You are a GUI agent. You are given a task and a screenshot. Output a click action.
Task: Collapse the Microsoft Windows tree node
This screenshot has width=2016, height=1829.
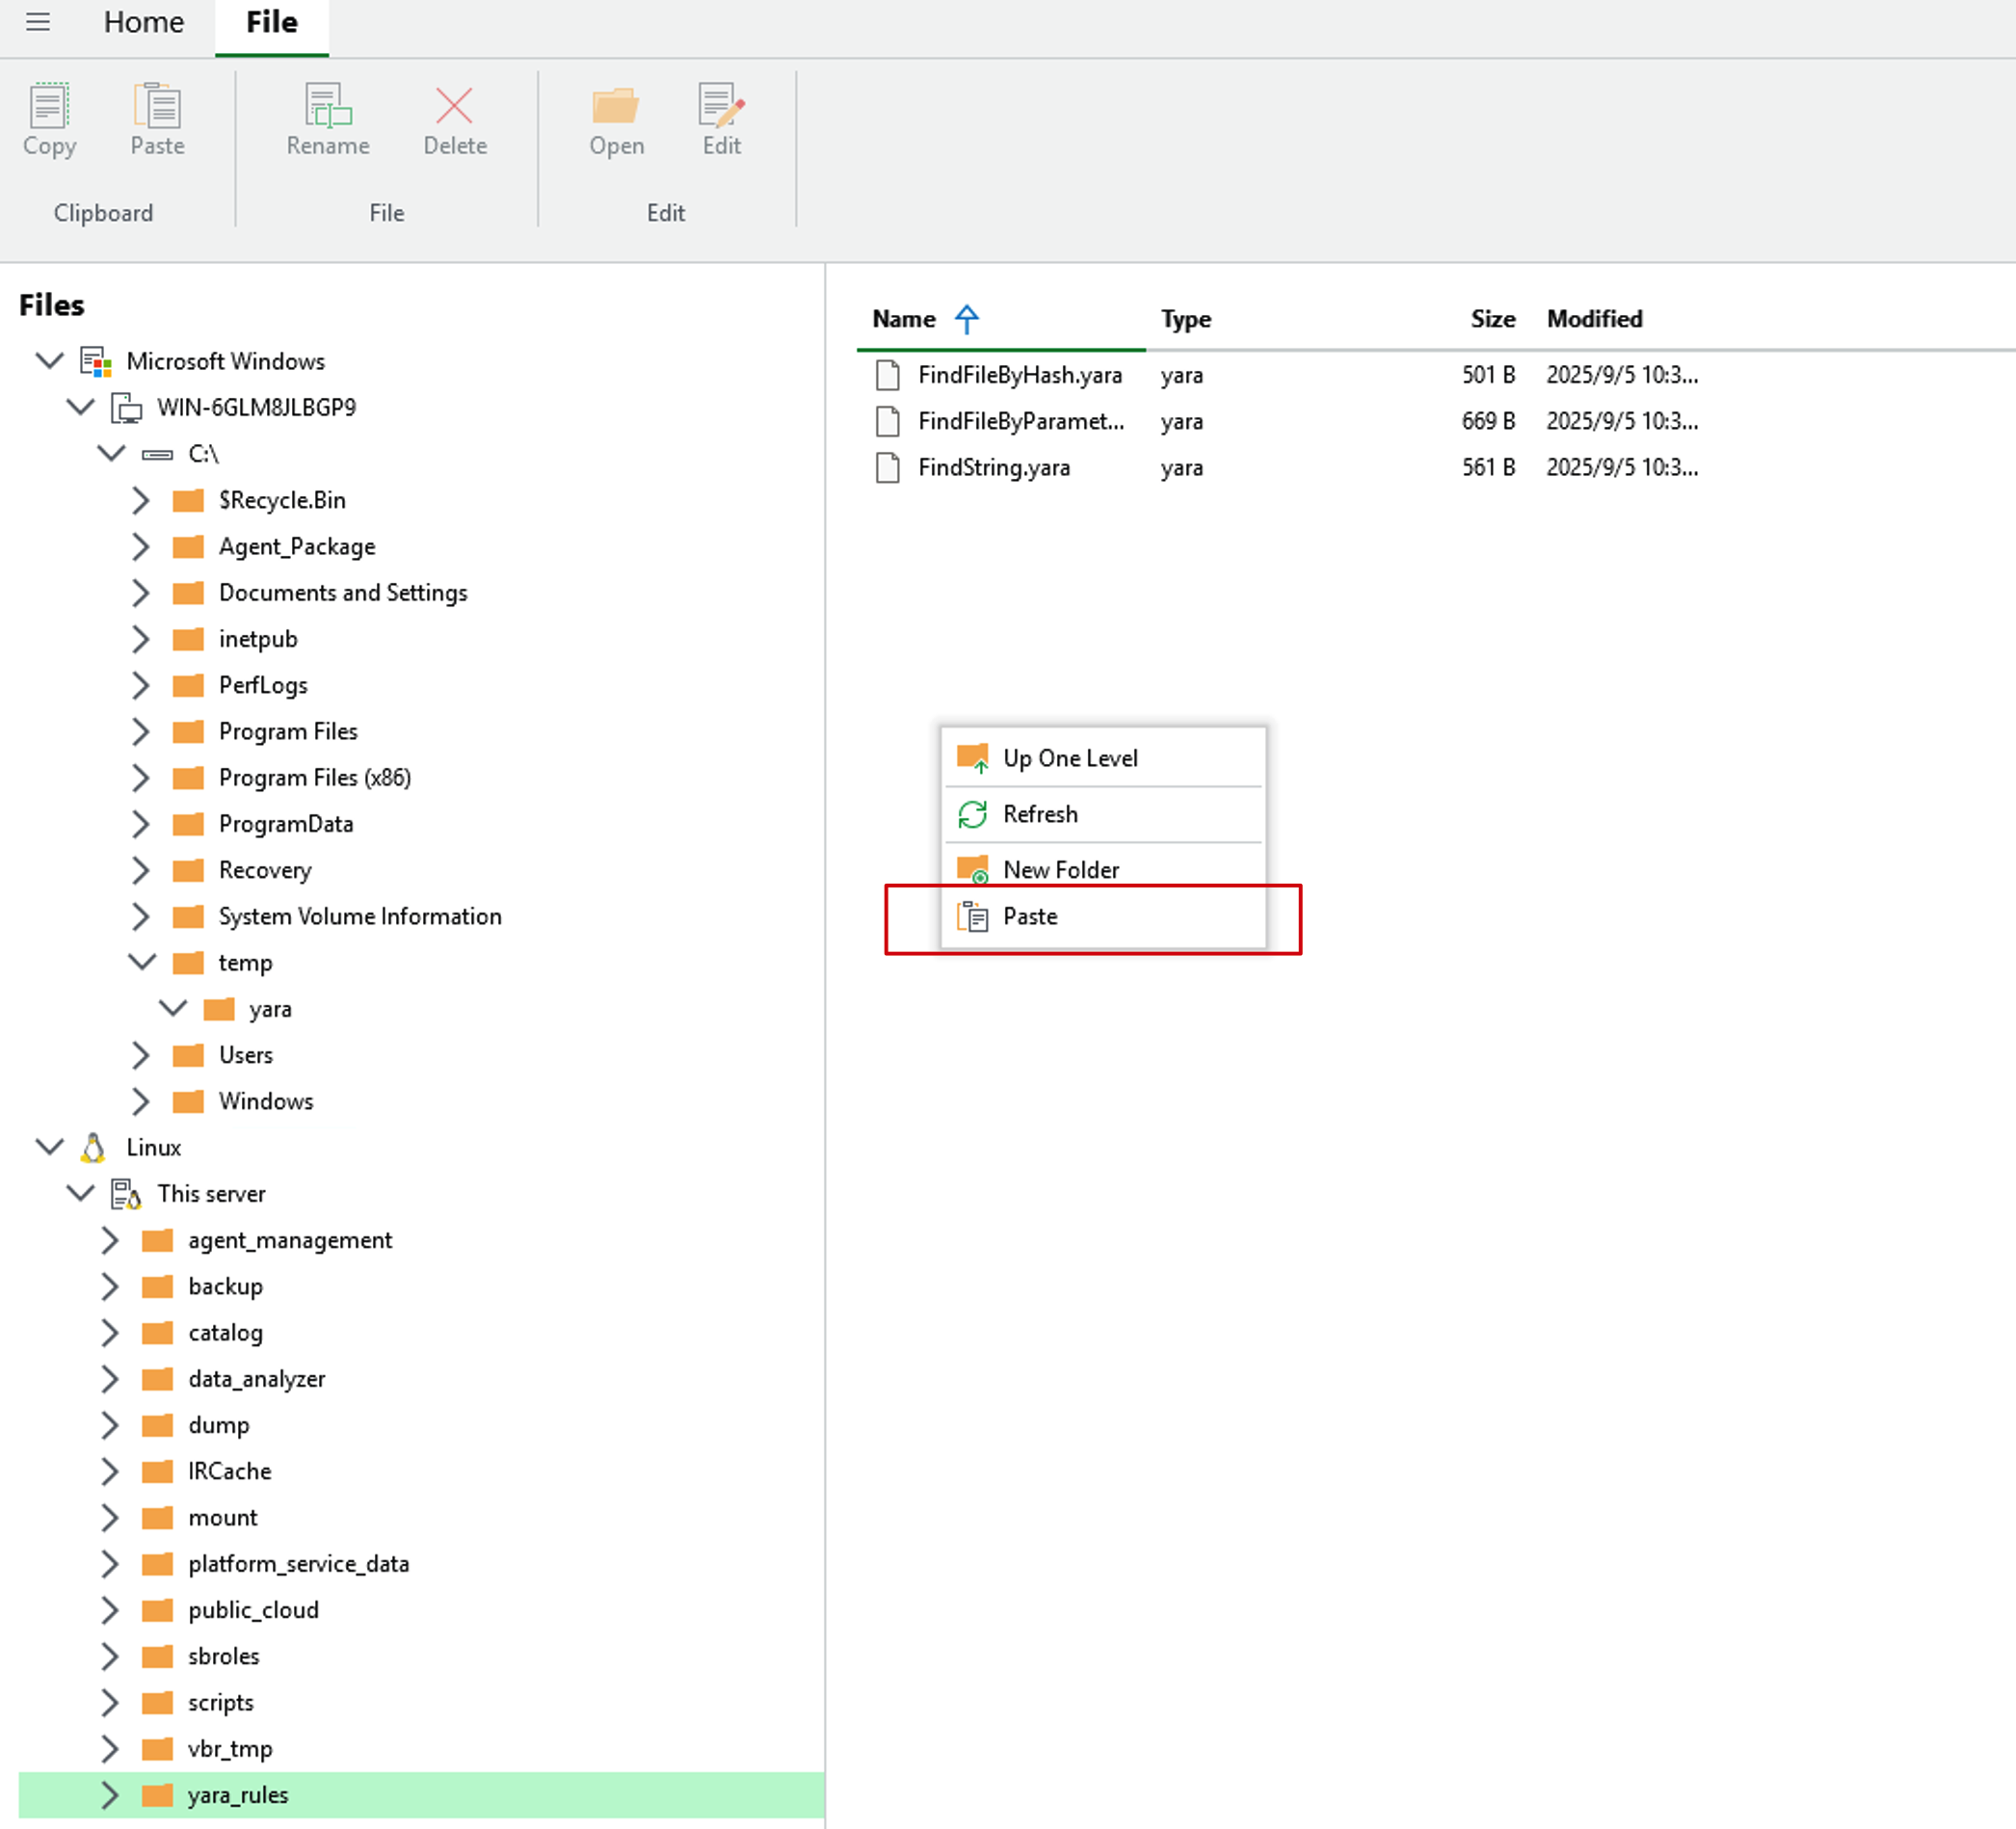pyautogui.click(x=49, y=360)
